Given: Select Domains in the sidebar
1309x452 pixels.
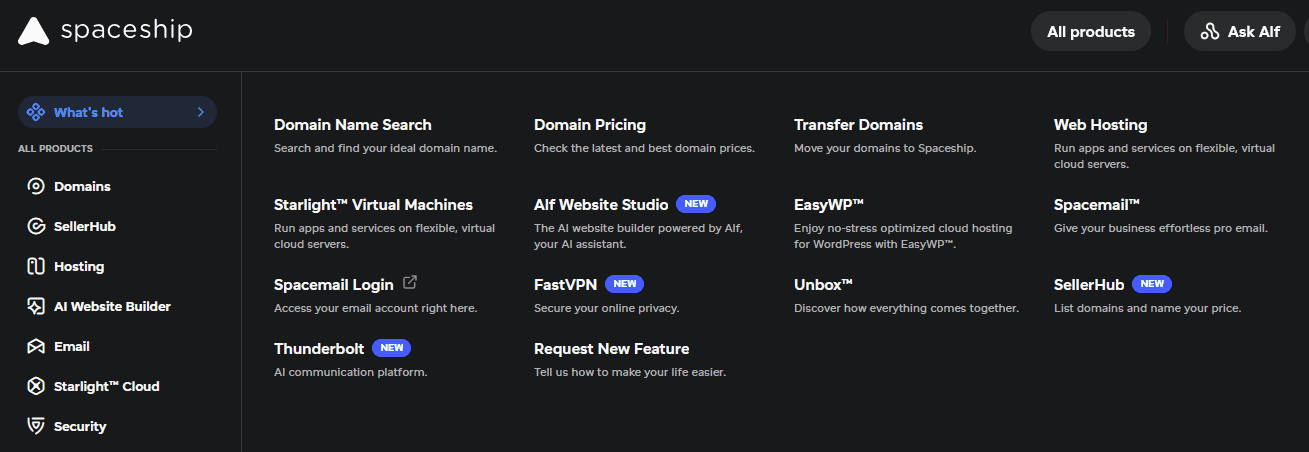Looking at the screenshot, I should (x=82, y=186).
